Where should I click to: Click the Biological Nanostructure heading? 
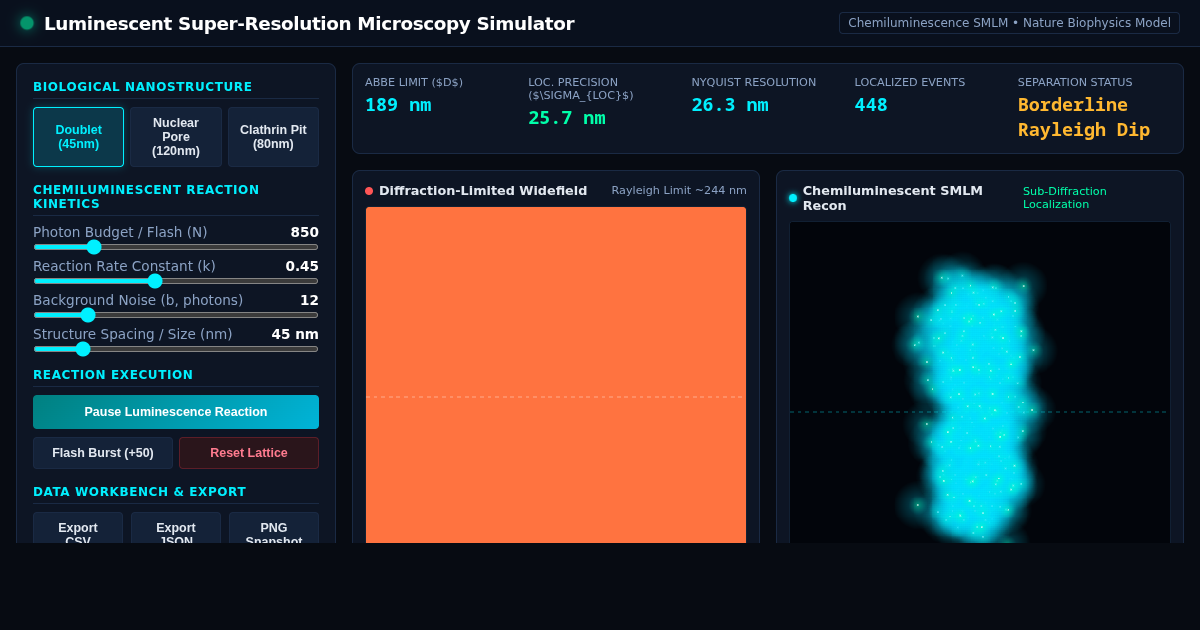(x=143, y=87)
